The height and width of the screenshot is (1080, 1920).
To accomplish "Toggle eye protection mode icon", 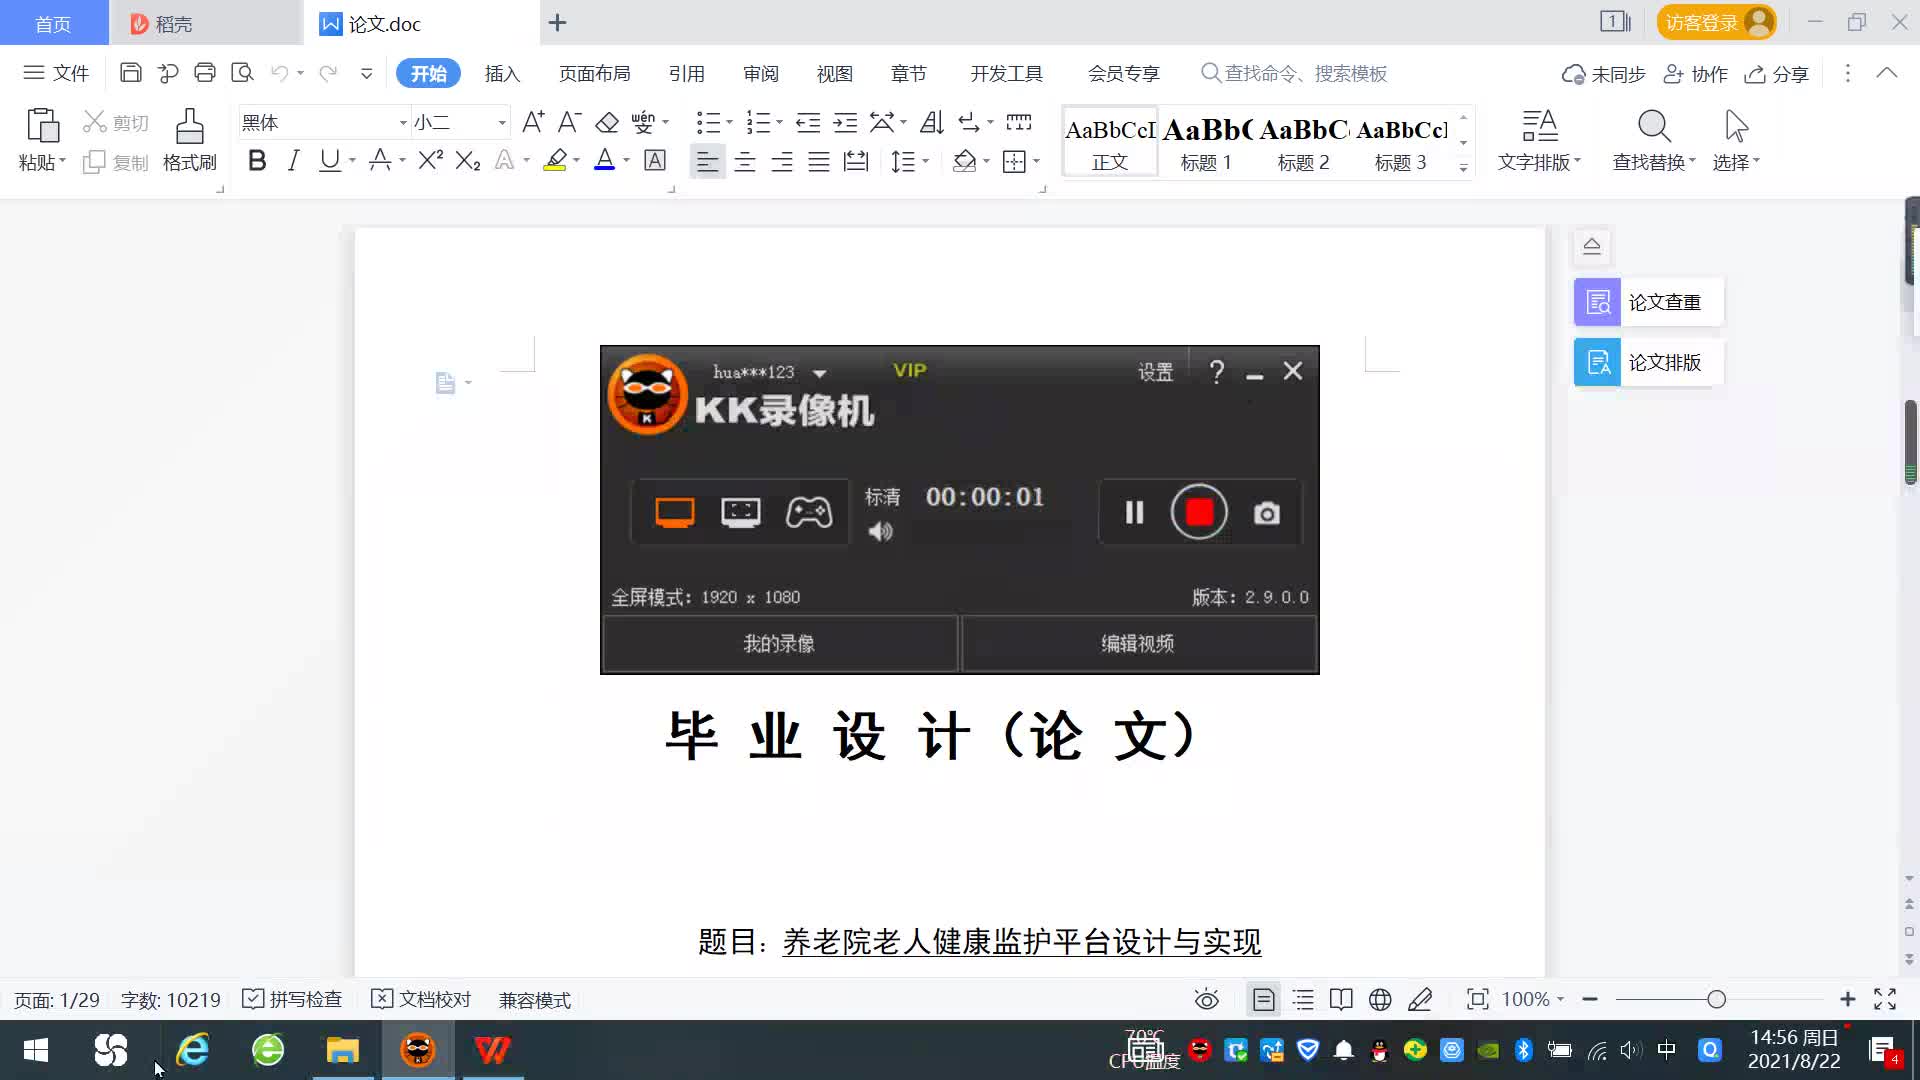I will pyautogui.click(x=1206, y=999).
